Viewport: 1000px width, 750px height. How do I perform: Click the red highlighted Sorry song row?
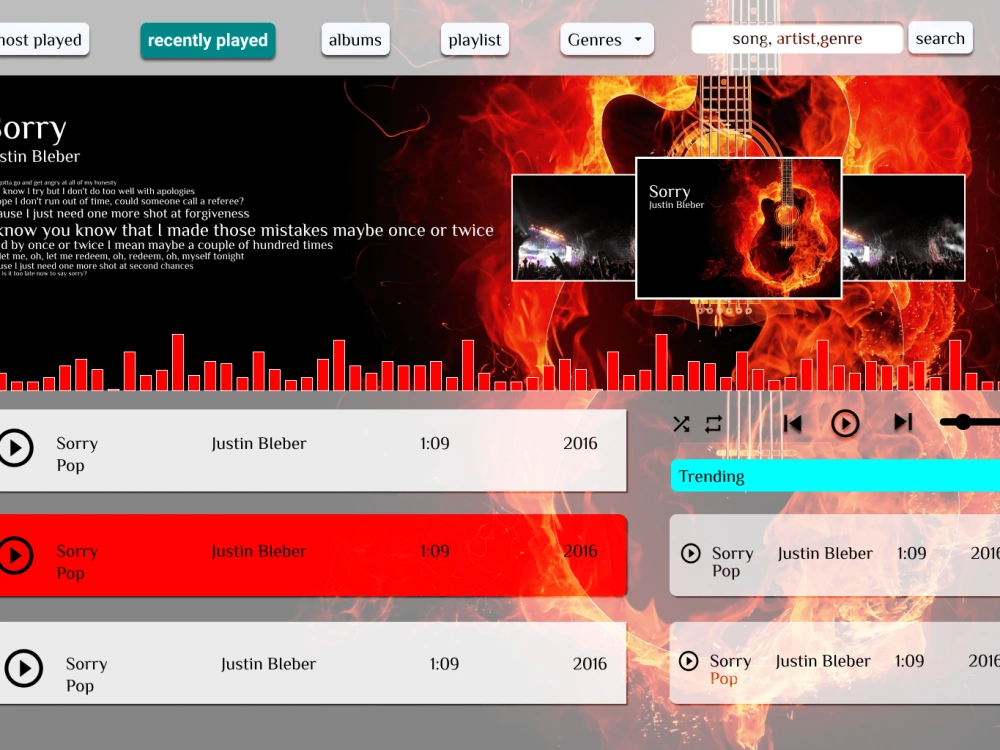pos(312,555)
